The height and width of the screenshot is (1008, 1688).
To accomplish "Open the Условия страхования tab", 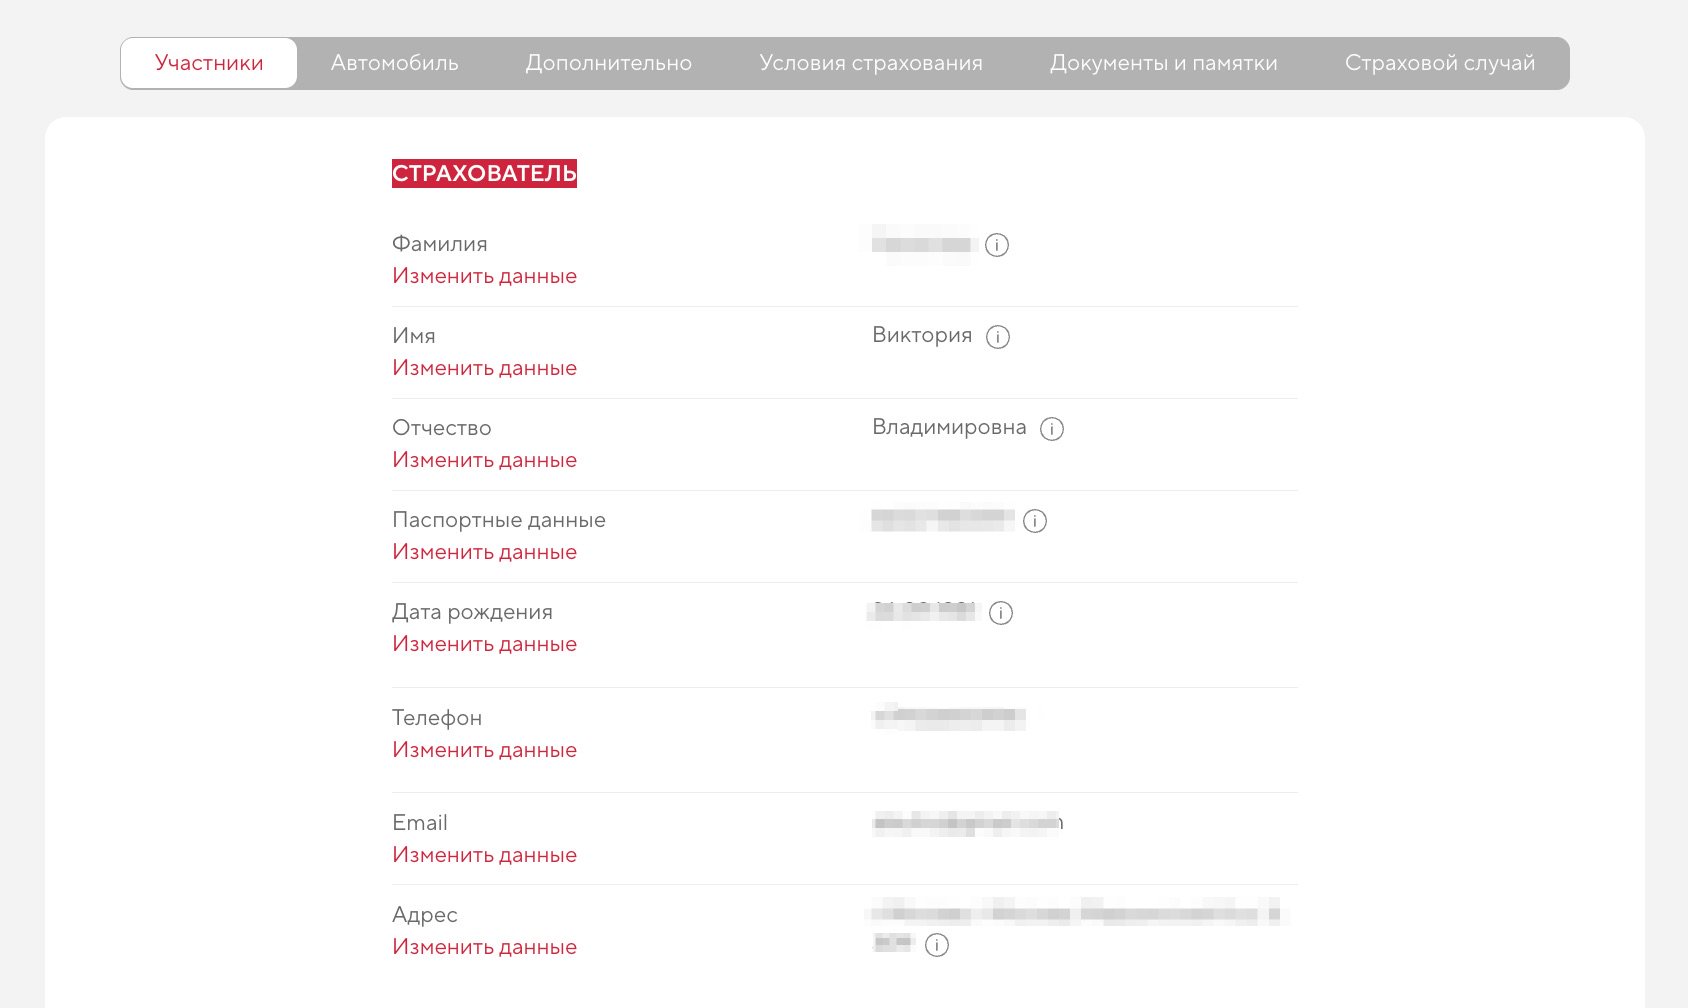I will 871,63.
